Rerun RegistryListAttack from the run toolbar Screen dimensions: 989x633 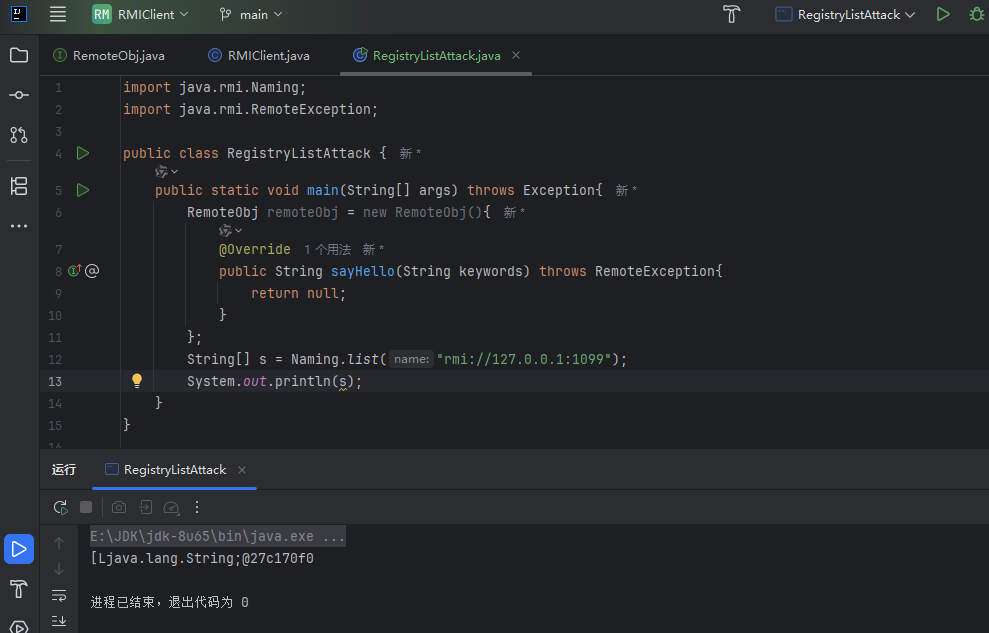pos(60,507)
